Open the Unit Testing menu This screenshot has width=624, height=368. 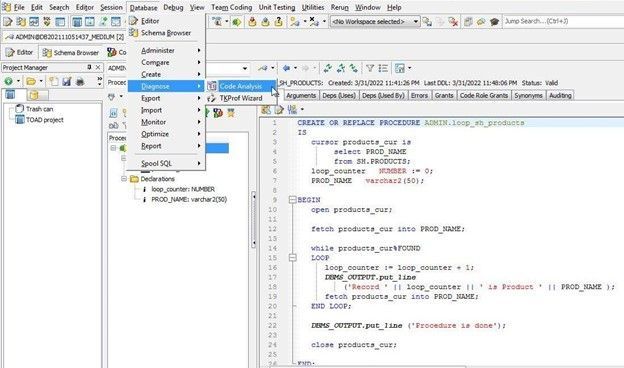[277, 7]
